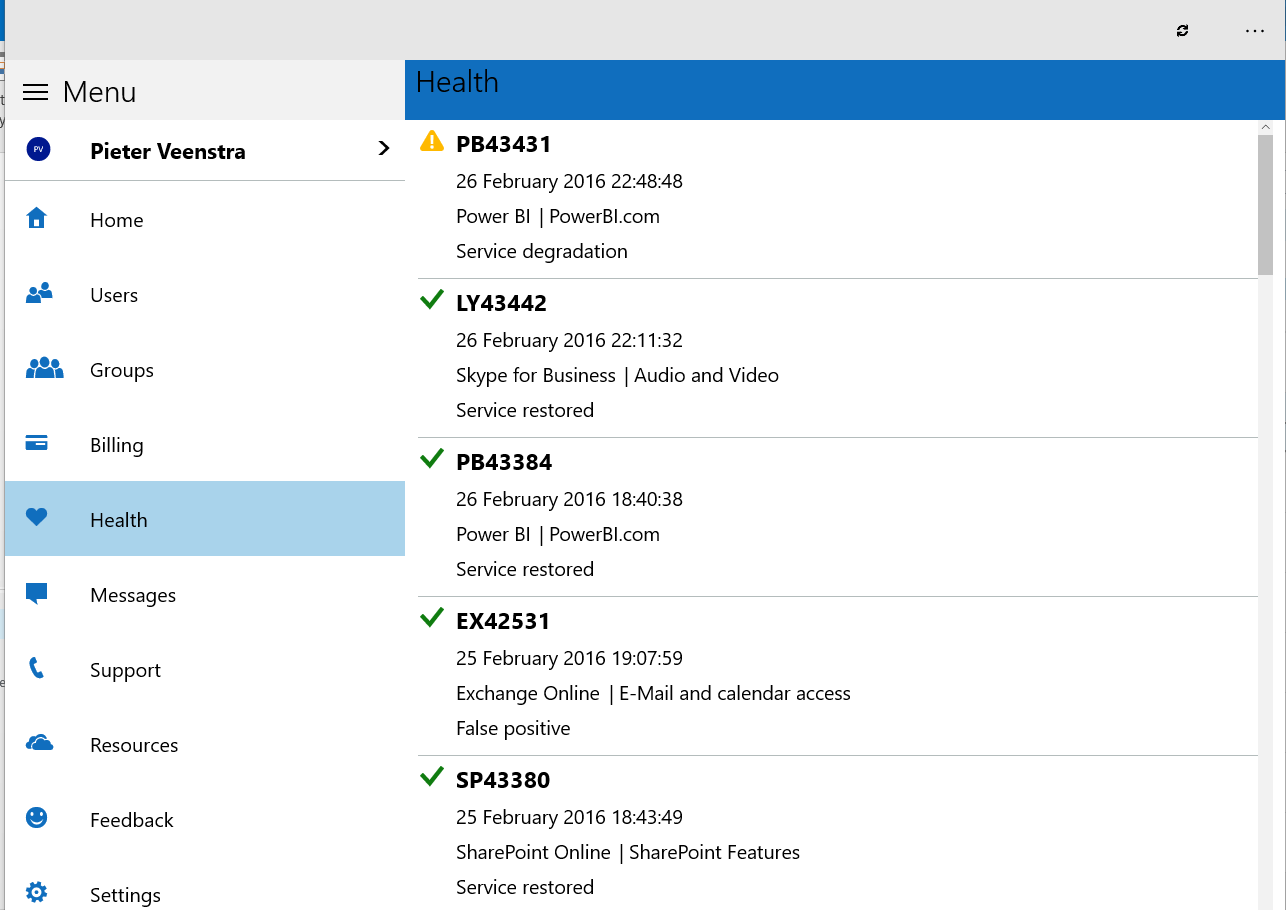Click the False positive status text

point(513,729)
